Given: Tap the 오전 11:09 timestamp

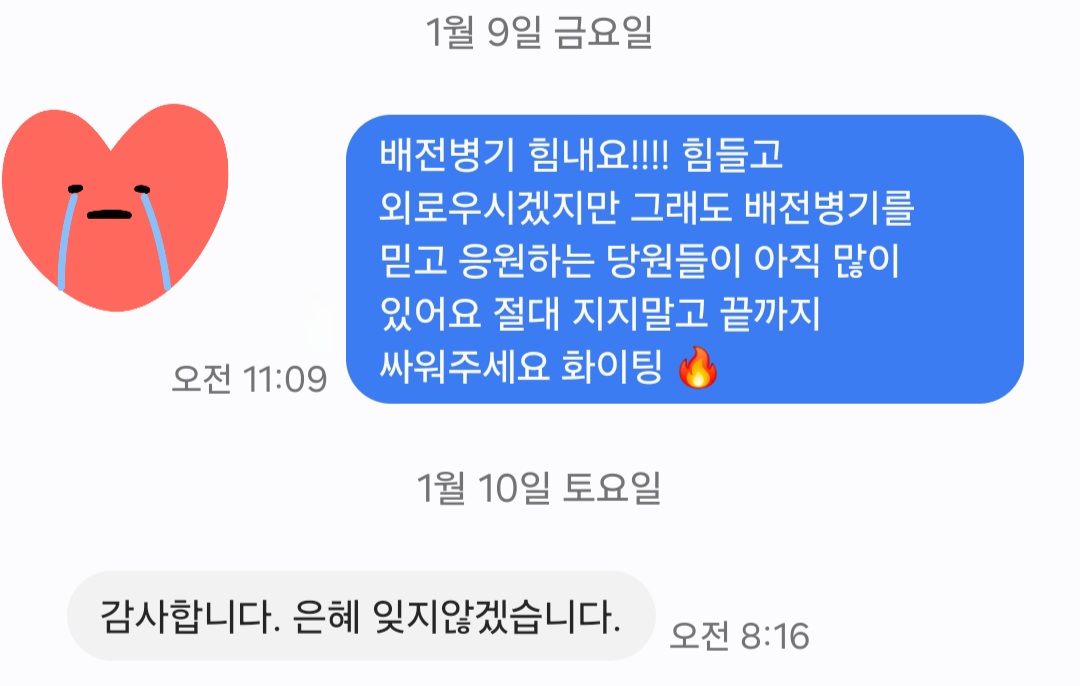Looking at the screenshot, I should click(x=249, y=379).
